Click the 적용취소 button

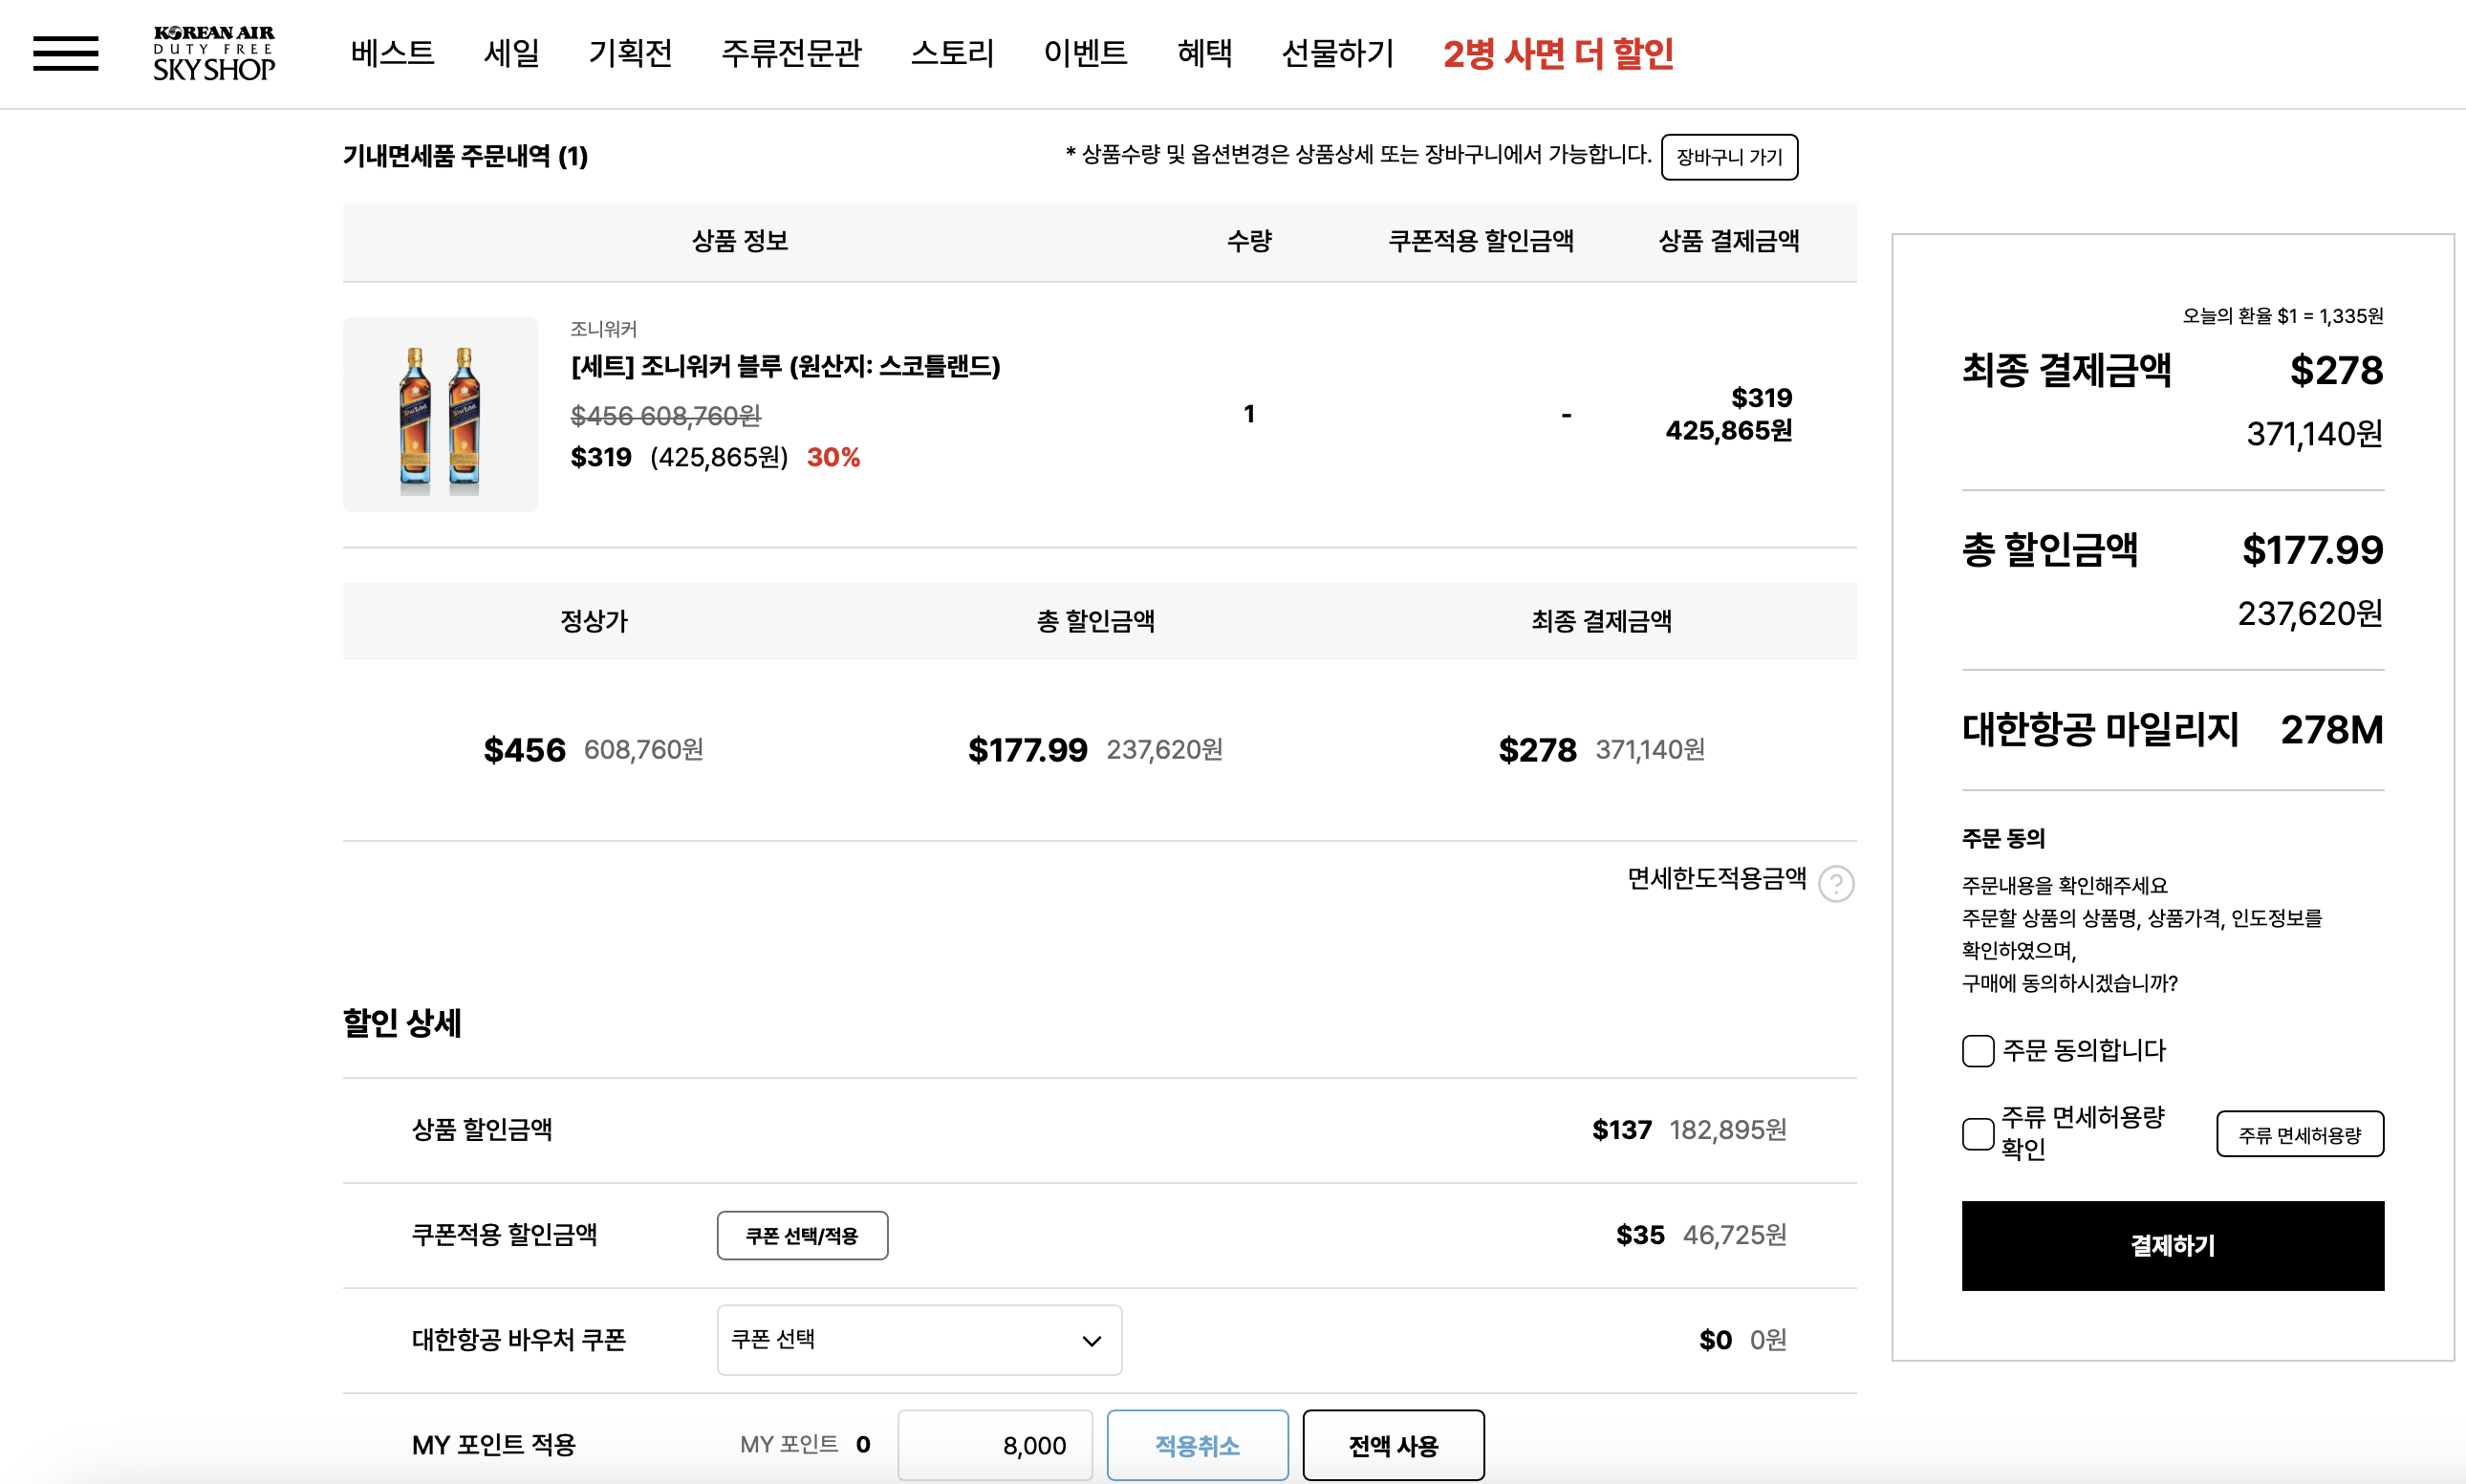1197,1444
